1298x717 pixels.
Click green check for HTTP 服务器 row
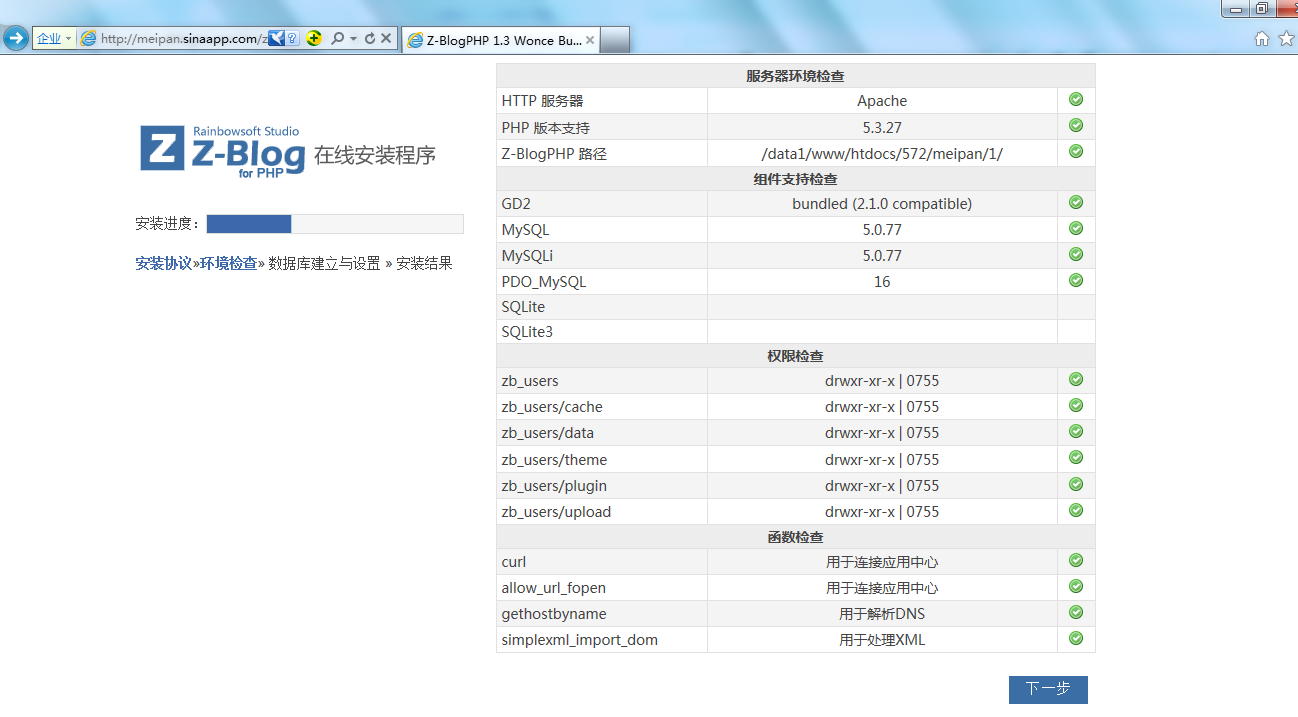point(1076,100)
